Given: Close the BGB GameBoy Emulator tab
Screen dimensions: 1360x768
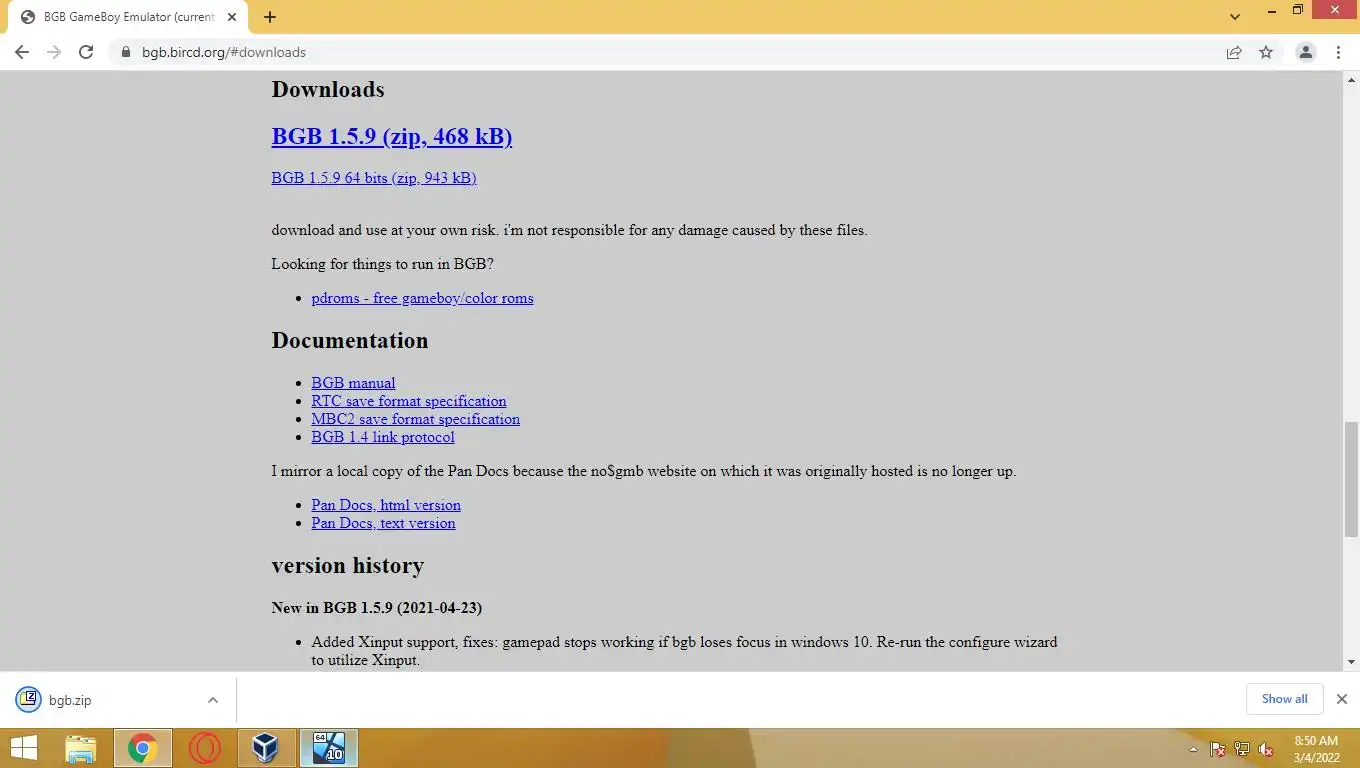Looking at the screenshot, I should 232,17.
